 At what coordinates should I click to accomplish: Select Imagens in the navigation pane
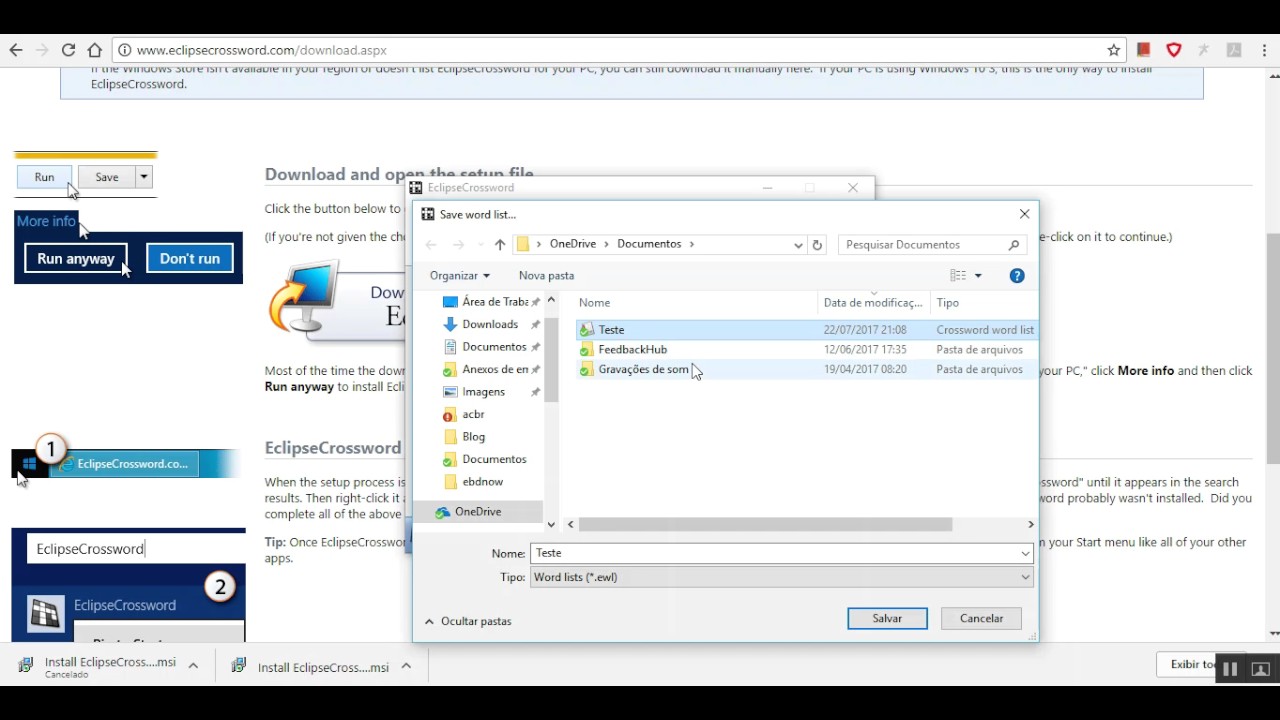coord(475,392)
